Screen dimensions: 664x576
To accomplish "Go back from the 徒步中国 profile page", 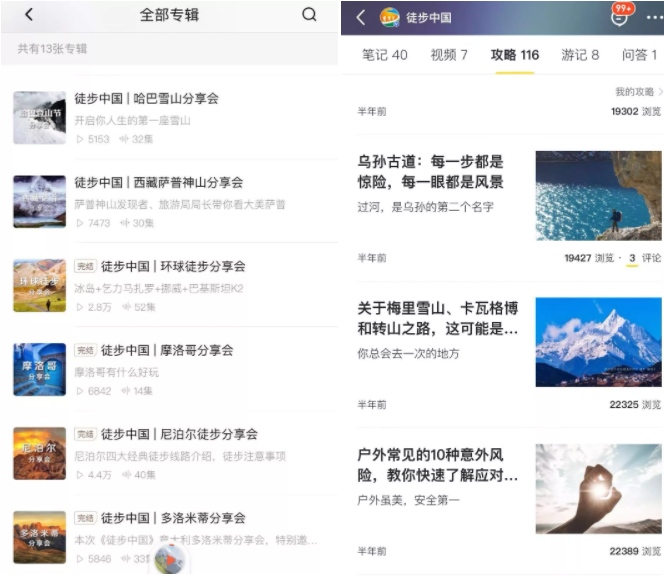I will point(361,18).
